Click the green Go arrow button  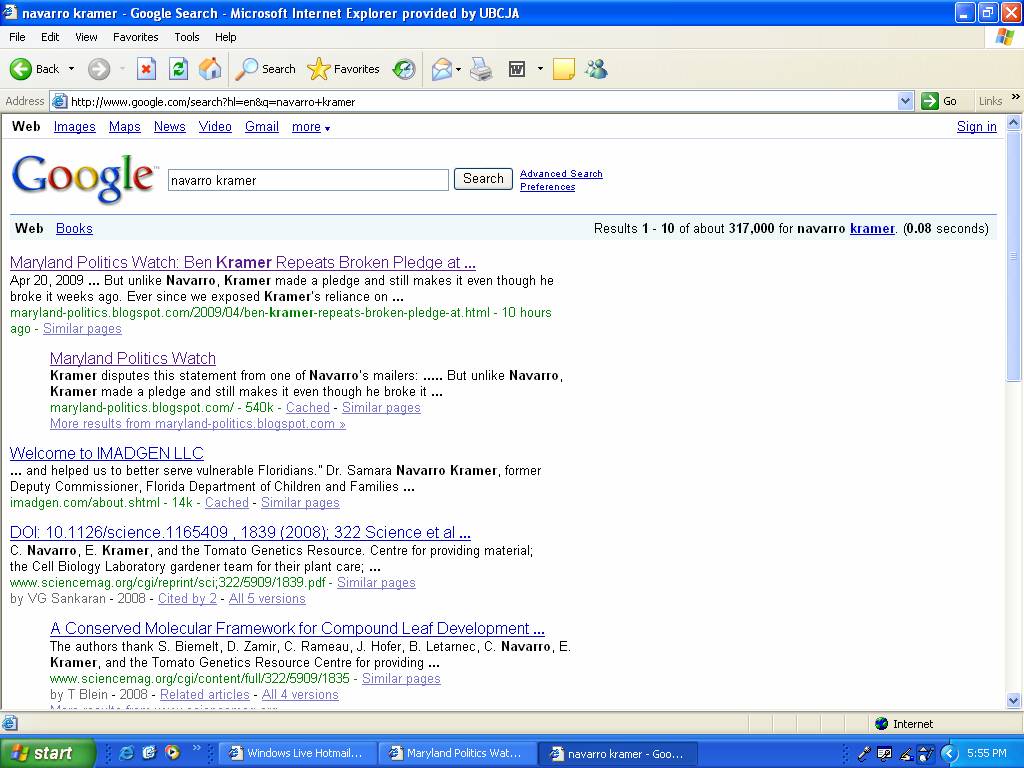pos(930,101)
